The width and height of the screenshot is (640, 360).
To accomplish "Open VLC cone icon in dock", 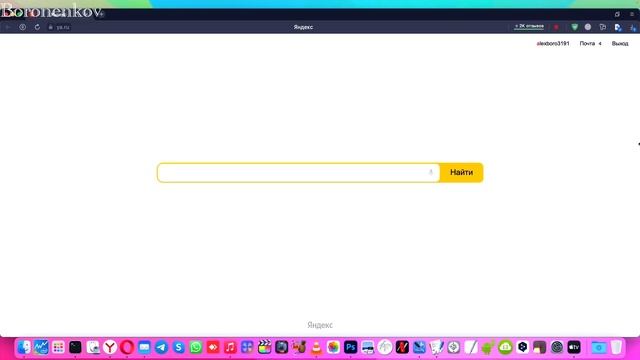I will click(x=316, y=347).
